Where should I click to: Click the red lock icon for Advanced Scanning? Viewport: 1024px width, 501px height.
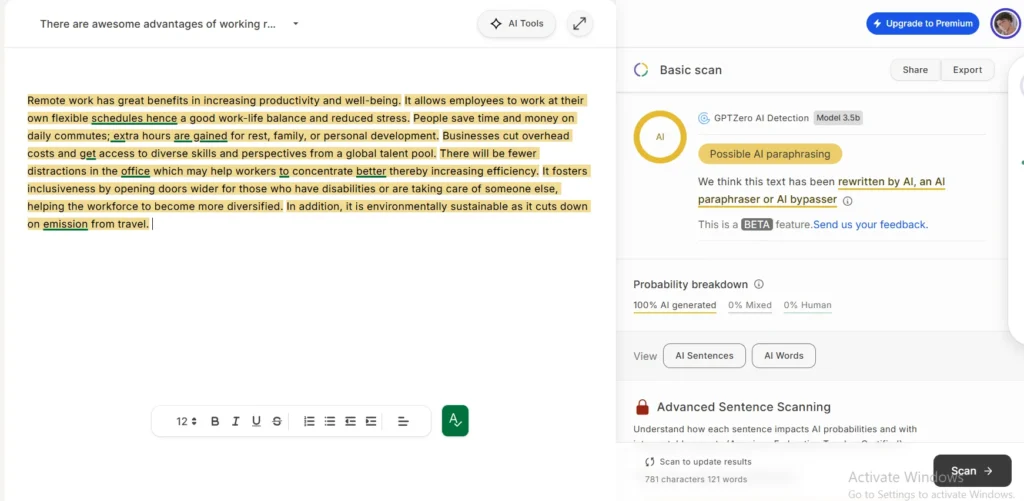[642, 408]
